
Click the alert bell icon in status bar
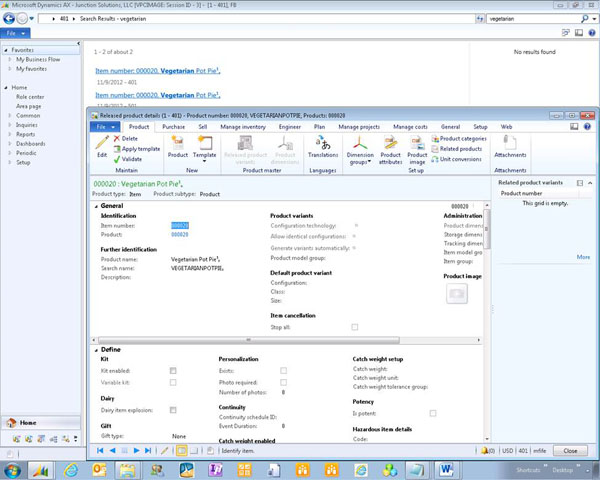coord(484,451)
